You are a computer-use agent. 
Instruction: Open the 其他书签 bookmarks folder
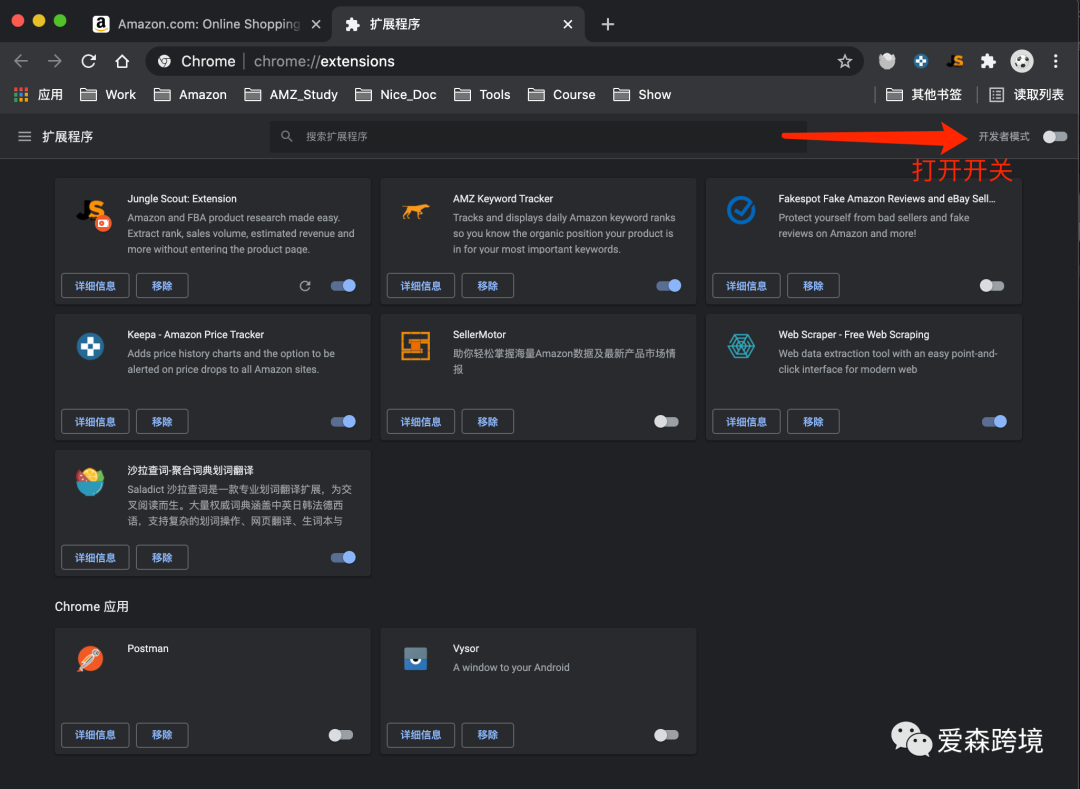[x=924, y=94]
